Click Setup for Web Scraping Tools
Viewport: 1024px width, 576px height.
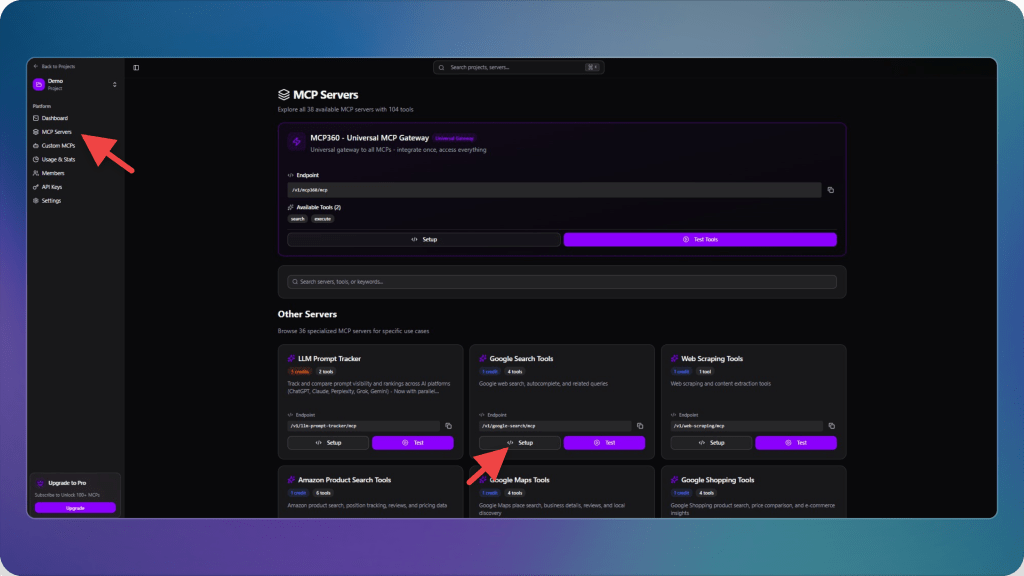[711, 443]
